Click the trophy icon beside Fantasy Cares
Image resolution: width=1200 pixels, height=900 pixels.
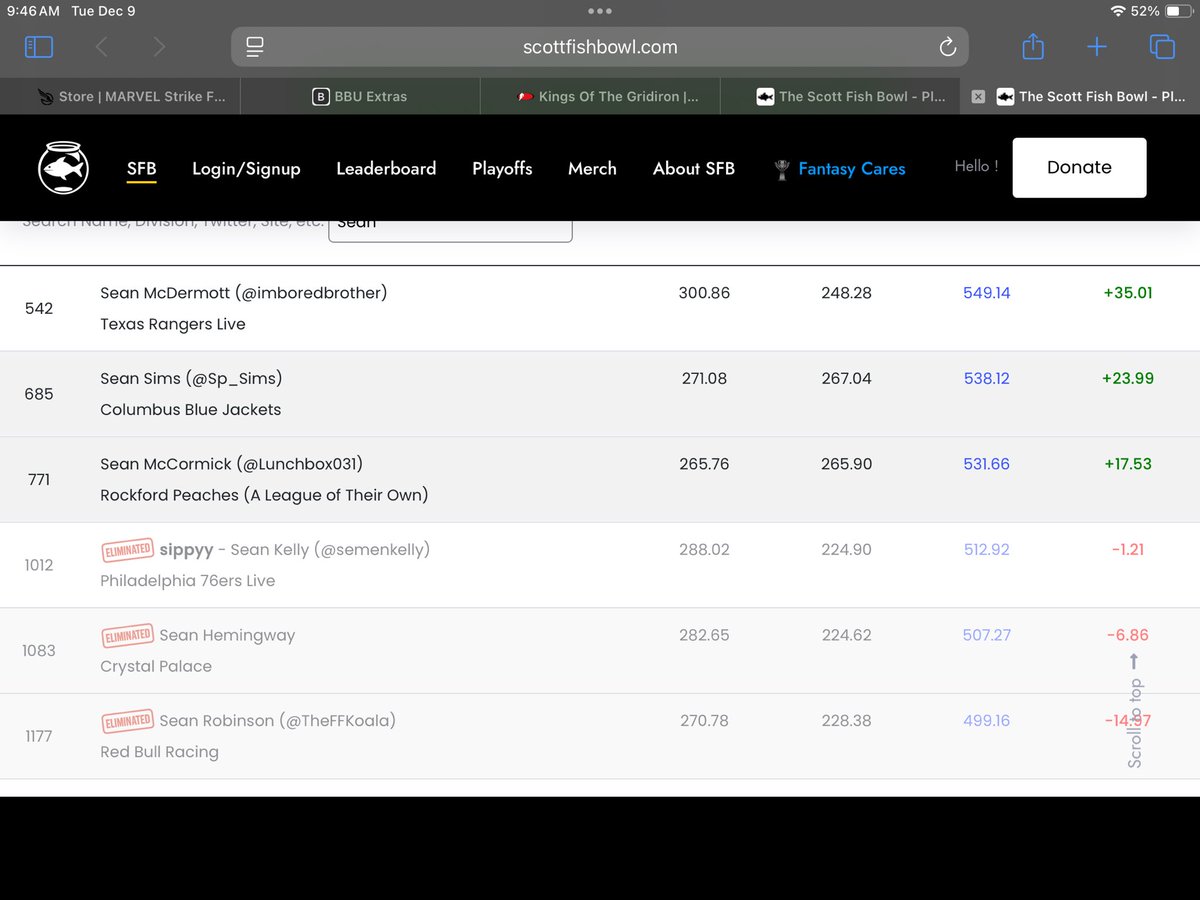pyautogui.click(x=782, y=170)
